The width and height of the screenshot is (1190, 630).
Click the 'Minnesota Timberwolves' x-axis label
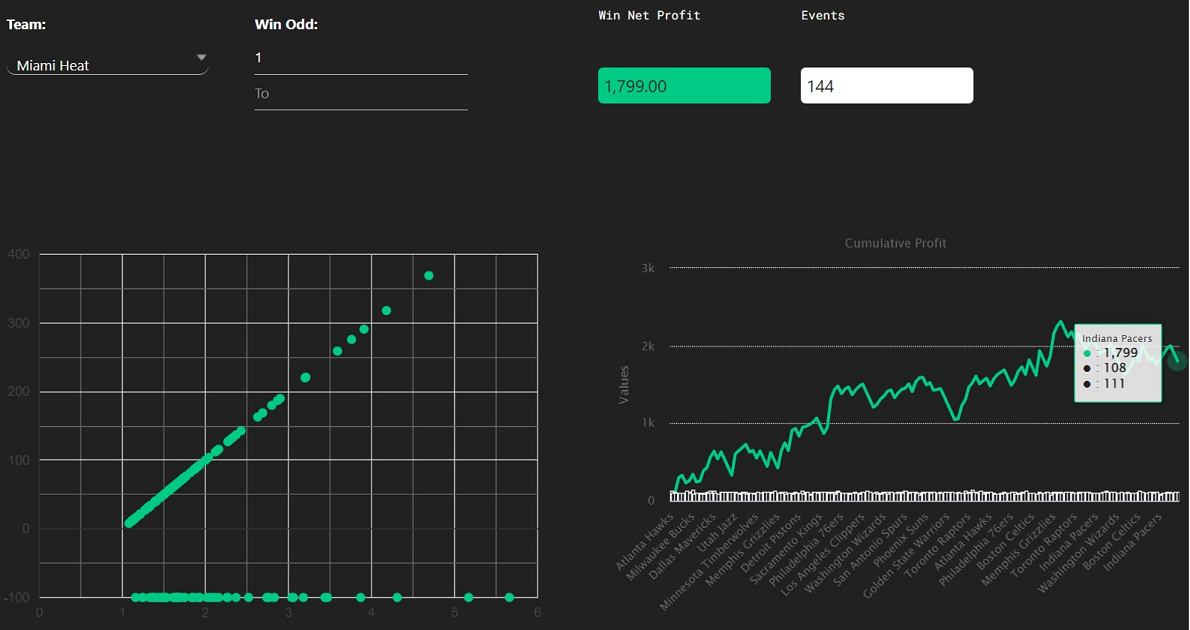click(x=709, y=562)
